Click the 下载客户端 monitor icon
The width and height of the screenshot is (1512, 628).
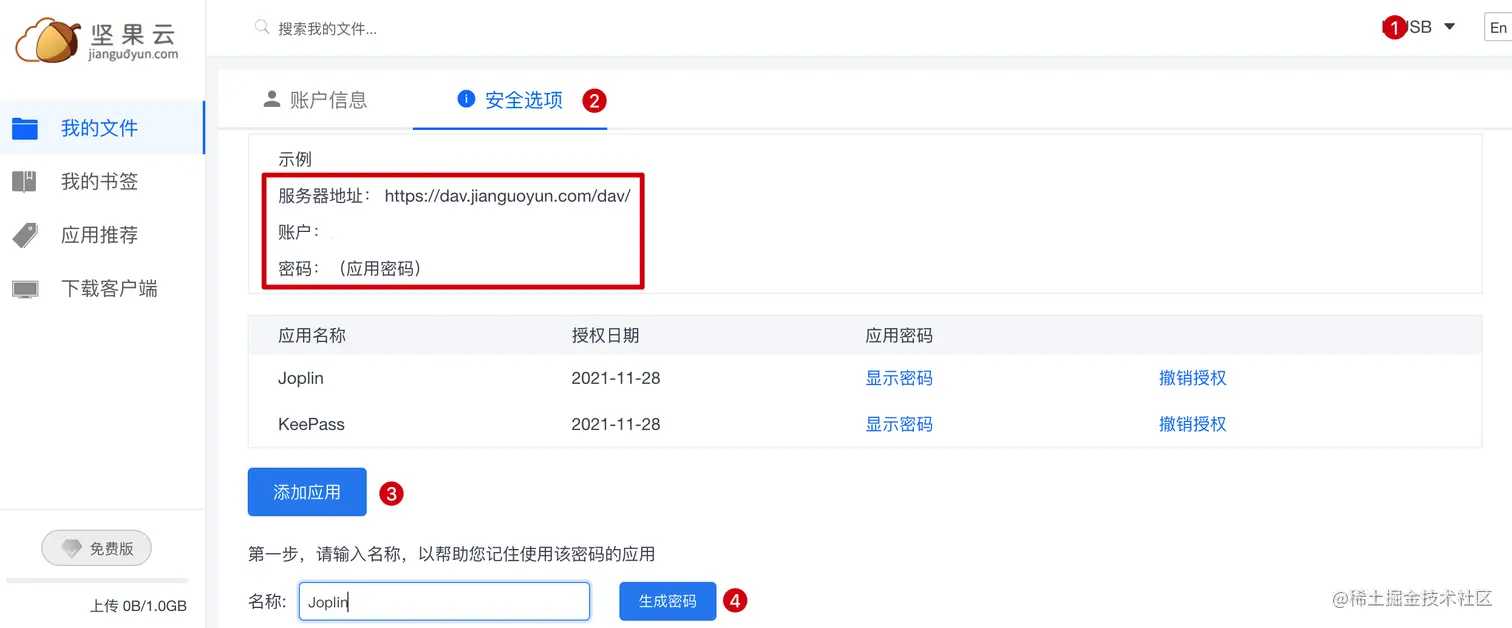(x=25, y=289)
